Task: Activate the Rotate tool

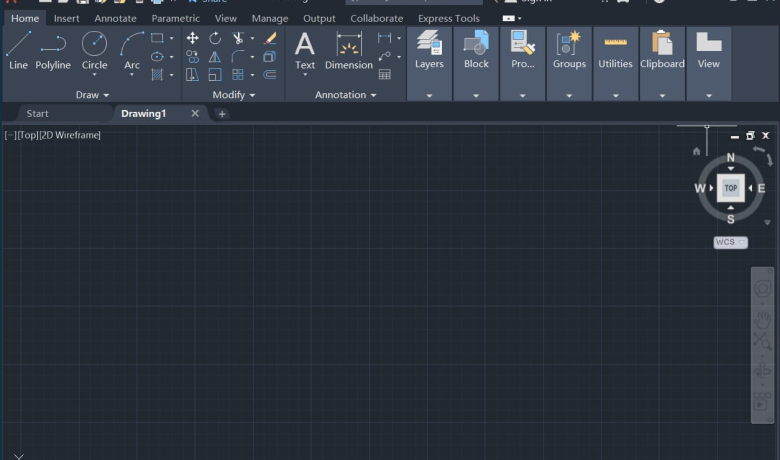Action: coord(215,38)
